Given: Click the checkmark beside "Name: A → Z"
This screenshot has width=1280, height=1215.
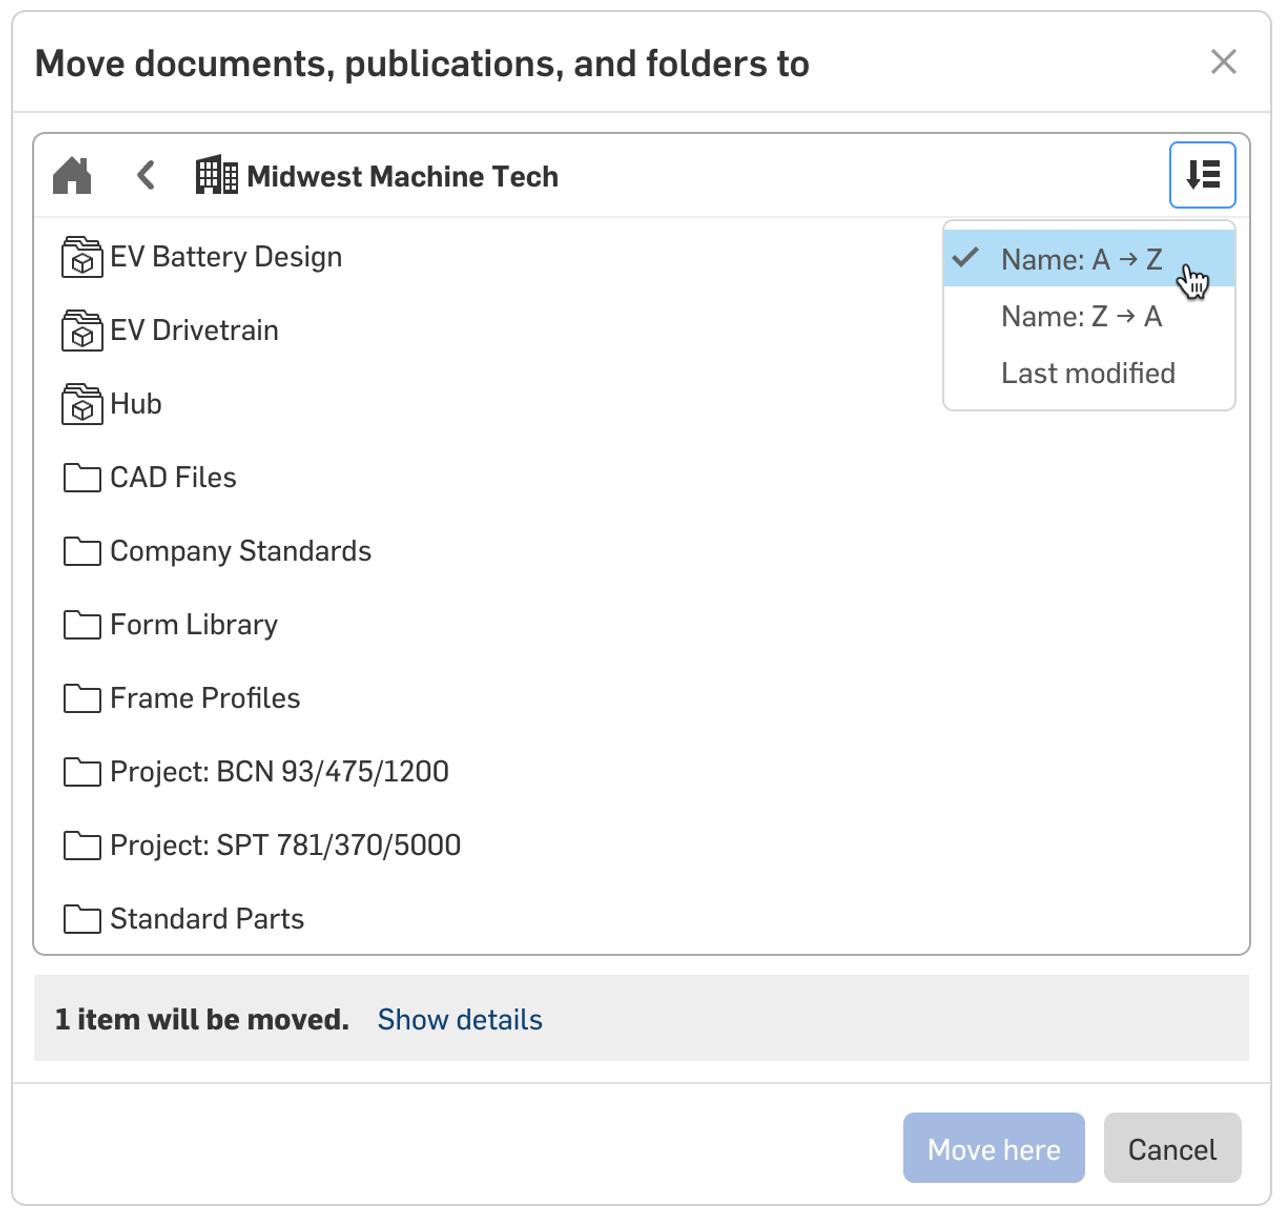Looking at the screenshot, I should point(963,259).
